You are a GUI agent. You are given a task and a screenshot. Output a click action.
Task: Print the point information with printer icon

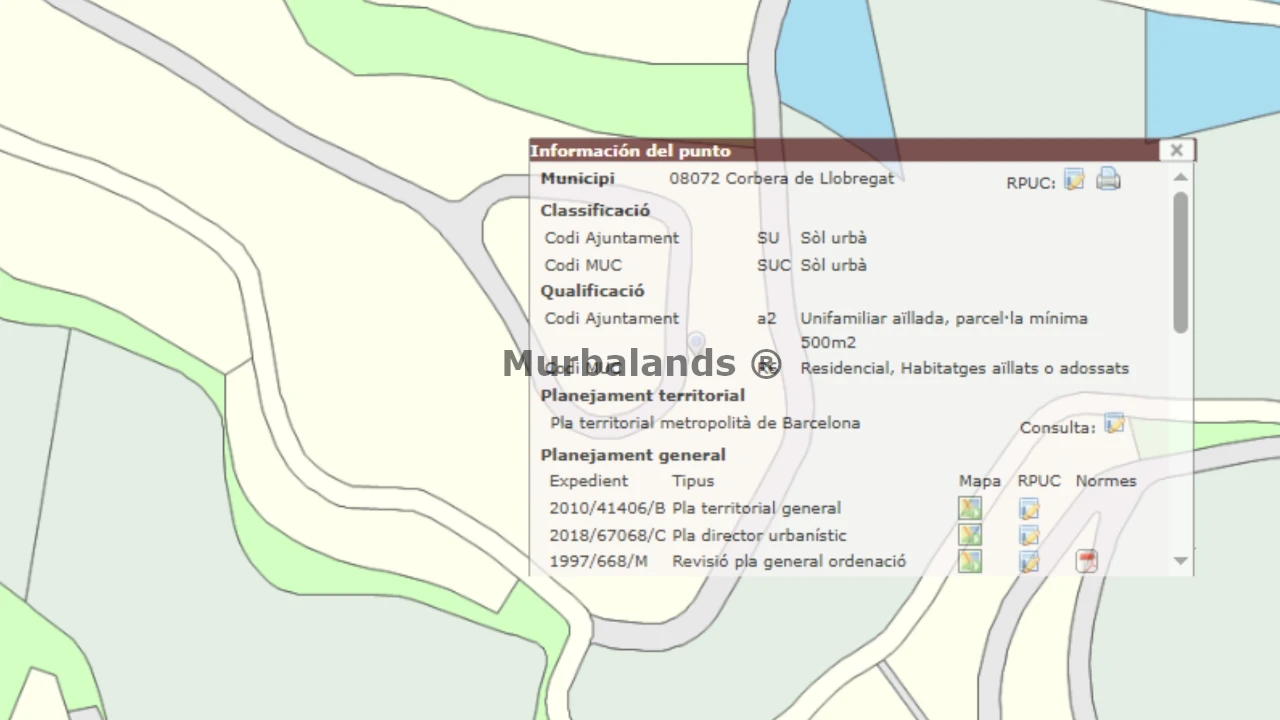(x=1108, y=180)
